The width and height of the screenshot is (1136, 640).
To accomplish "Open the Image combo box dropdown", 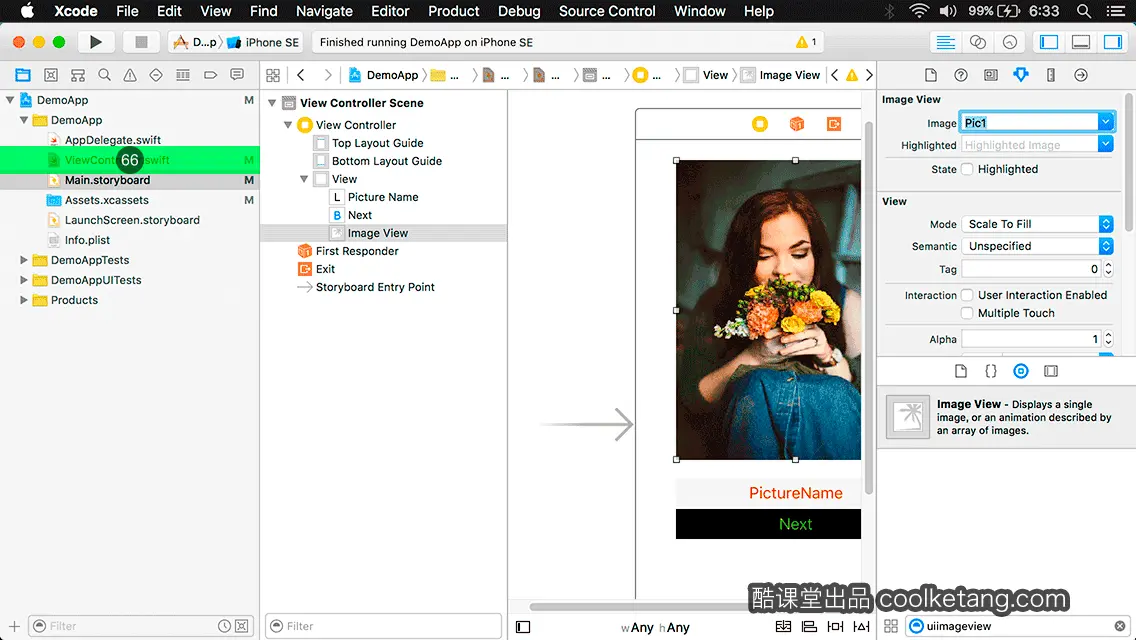I will (x=1106, y=122).
